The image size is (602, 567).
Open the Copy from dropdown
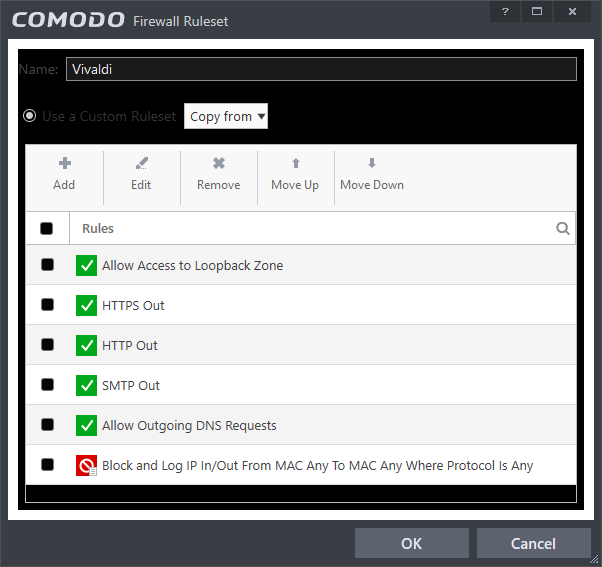pyautogui.click(x=226, y=116)
